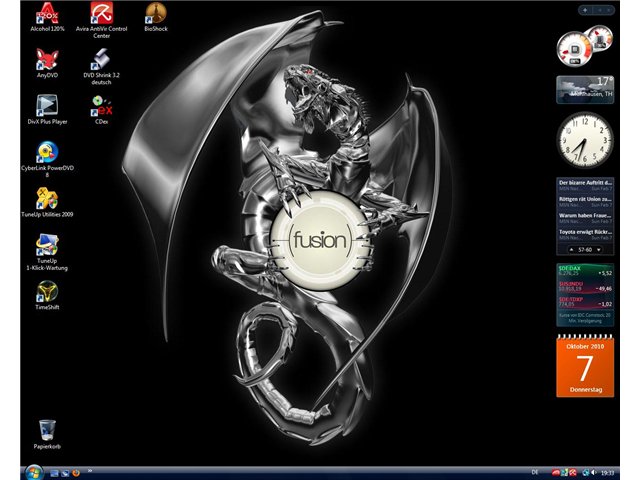Launch TuneUp Utilities 2009 icon
640x480 pixels.
pos(47,202)
